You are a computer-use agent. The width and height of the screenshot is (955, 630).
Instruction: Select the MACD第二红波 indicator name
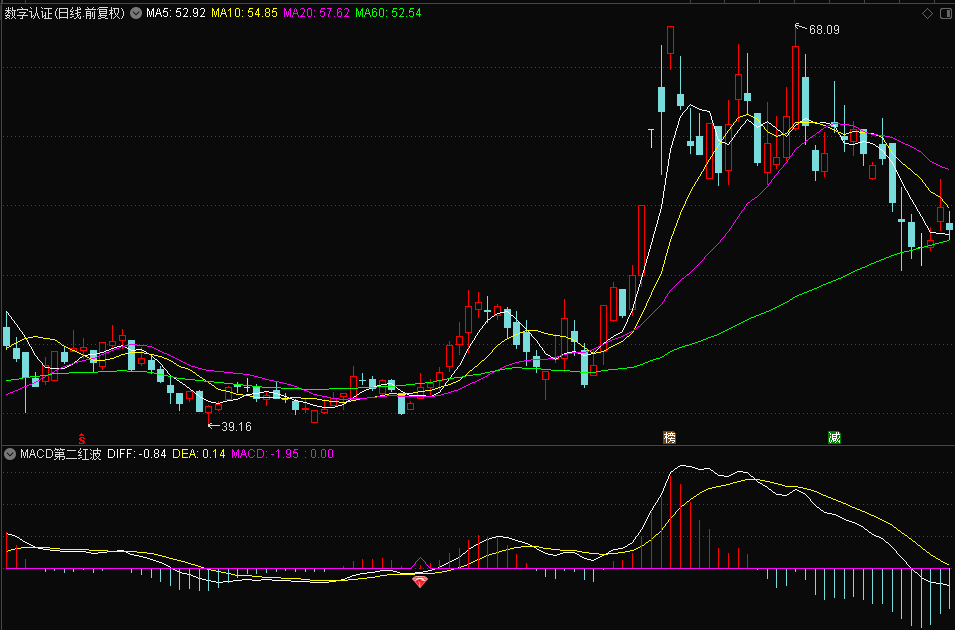pyautogui.click(x=61, y=454)
